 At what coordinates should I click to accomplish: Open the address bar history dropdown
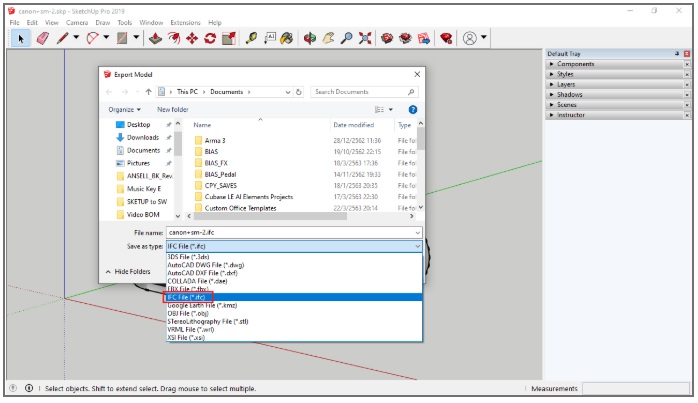coord(288,92)
